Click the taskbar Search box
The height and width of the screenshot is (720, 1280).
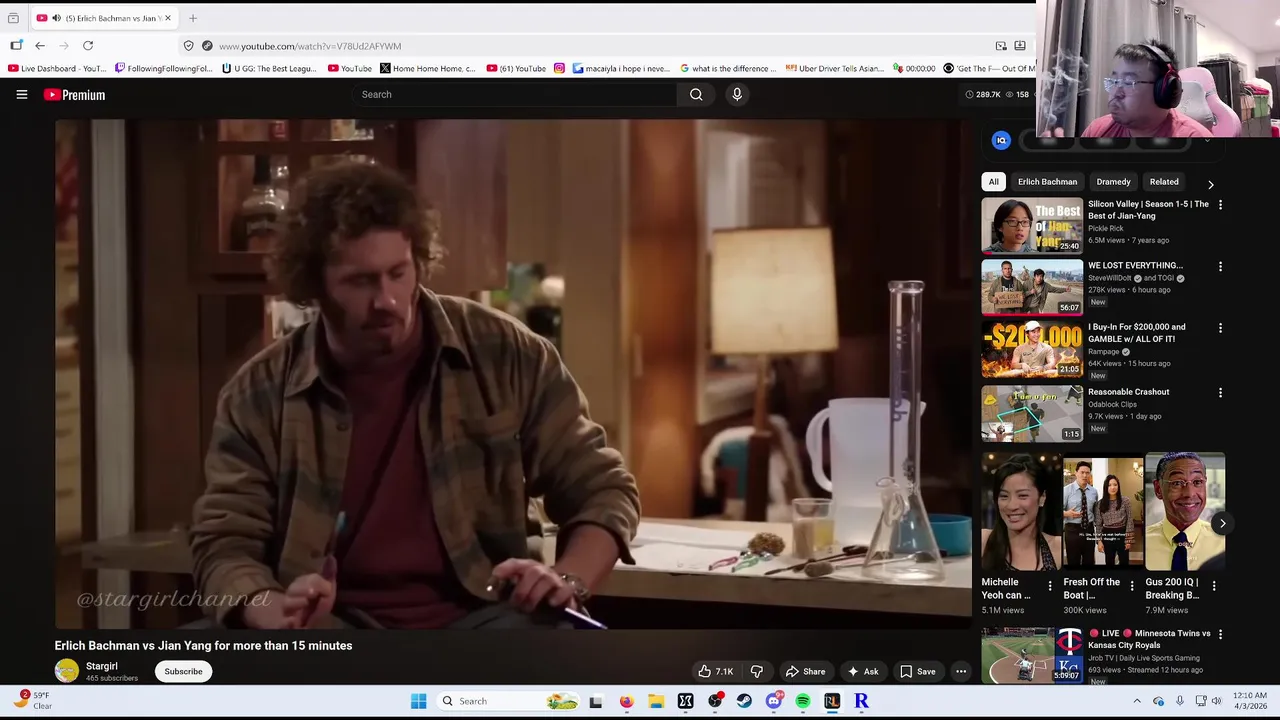(510, 701)
